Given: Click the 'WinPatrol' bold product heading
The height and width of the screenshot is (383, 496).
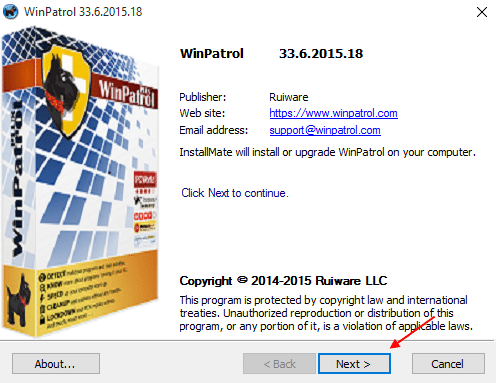Looking at the screenshot, I should click(x=212, y=54).
